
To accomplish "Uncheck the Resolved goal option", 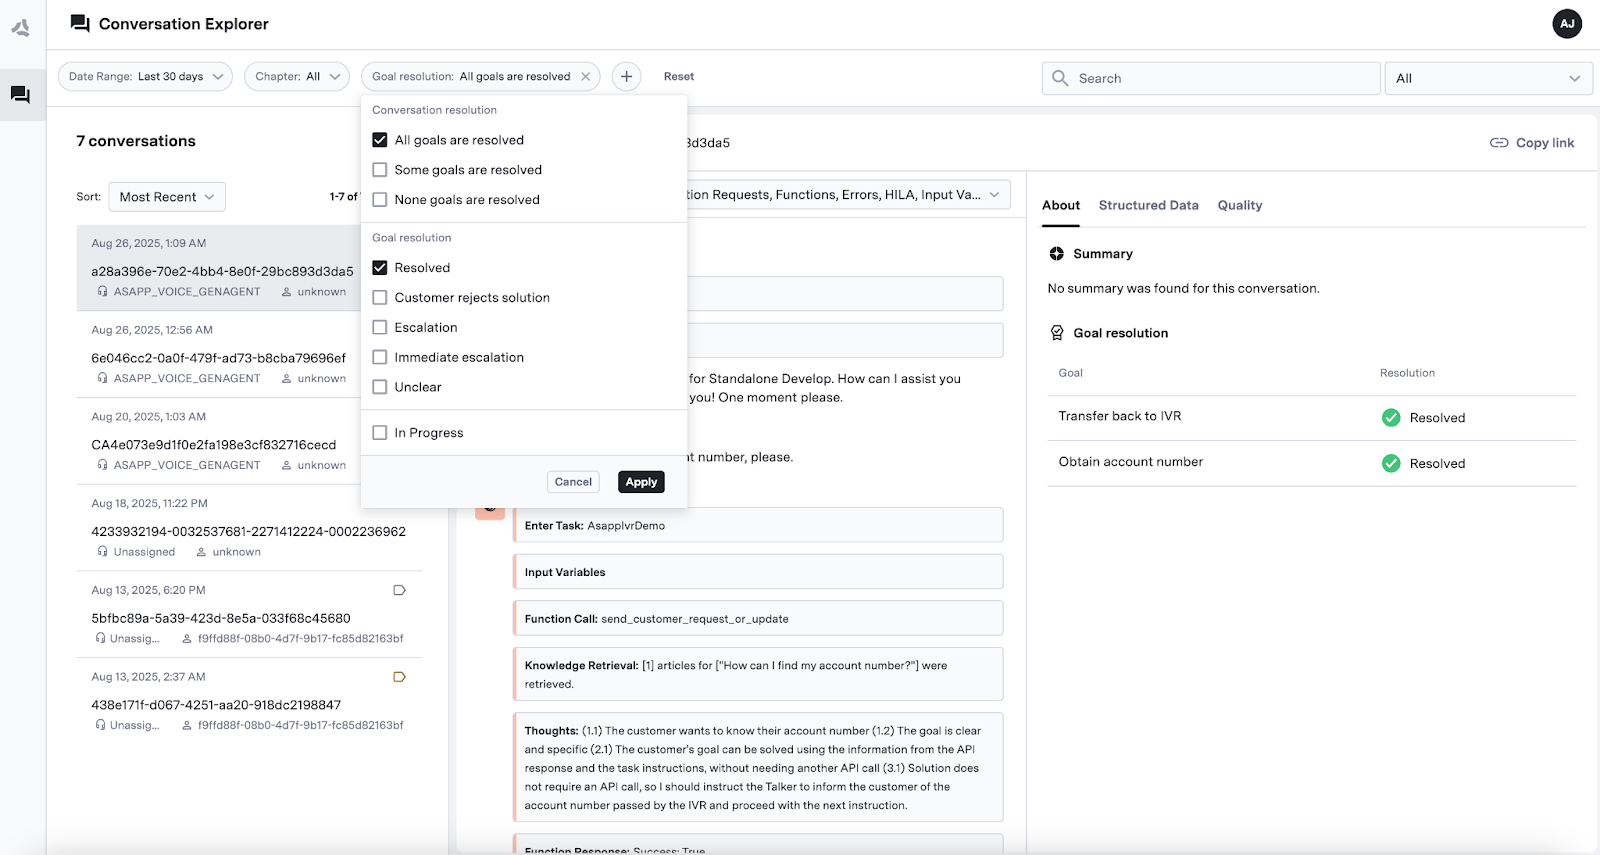I will (380, 268).
